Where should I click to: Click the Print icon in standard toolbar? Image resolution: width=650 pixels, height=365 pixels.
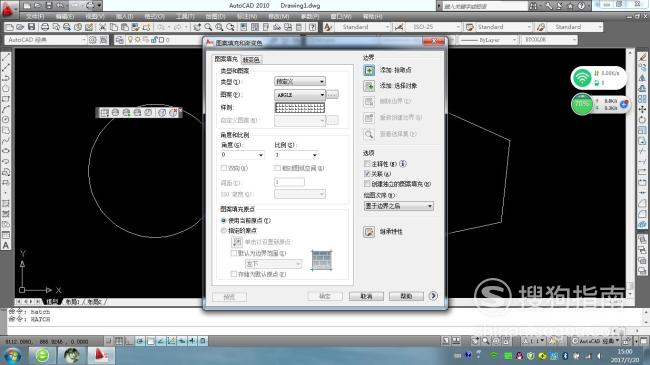(45, 27)
